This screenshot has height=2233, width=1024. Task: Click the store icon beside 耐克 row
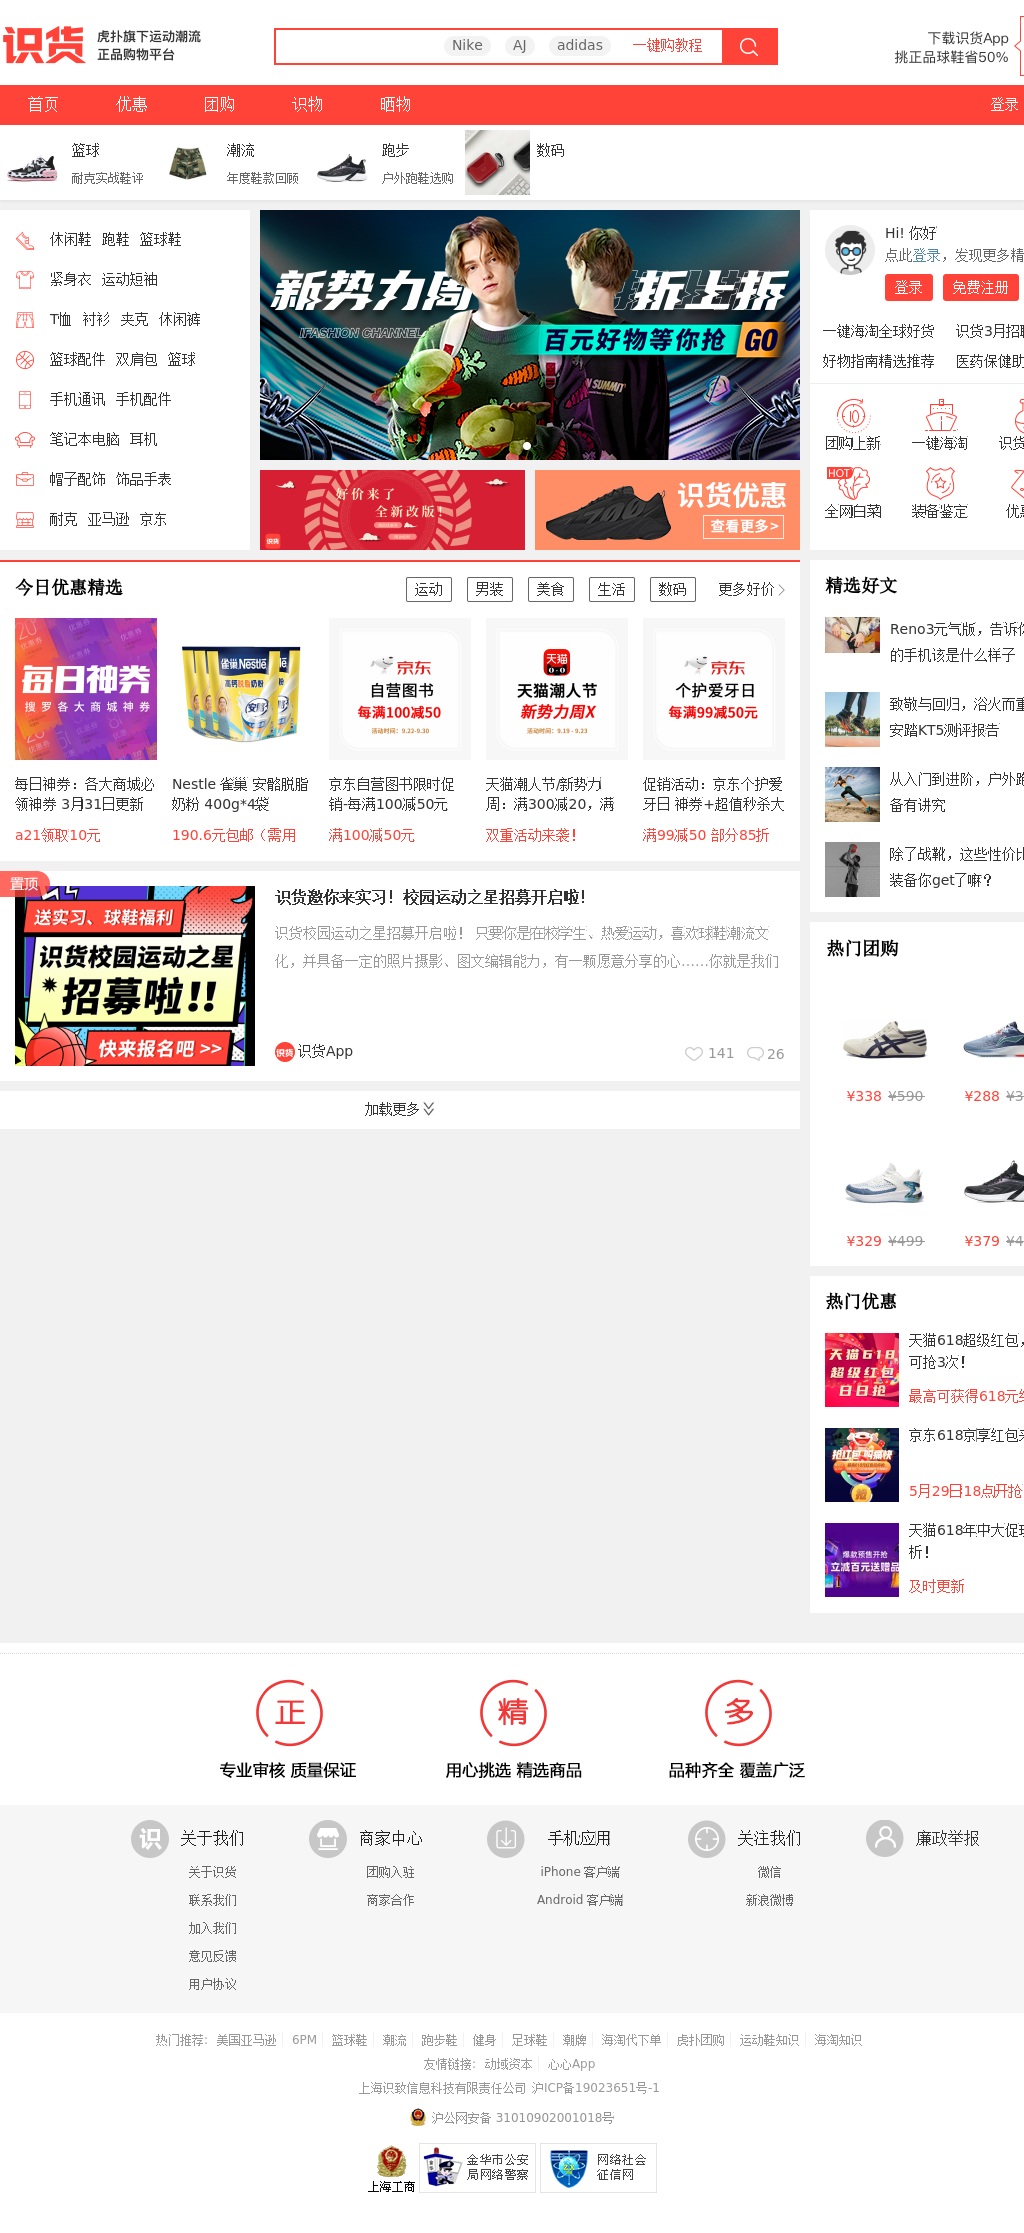click(25, 520)
